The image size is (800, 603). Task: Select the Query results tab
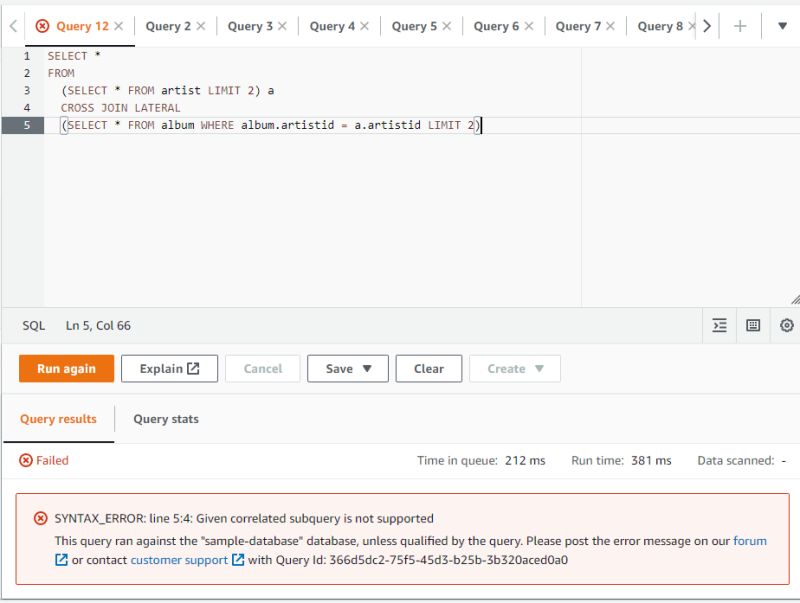pos(58,420)
